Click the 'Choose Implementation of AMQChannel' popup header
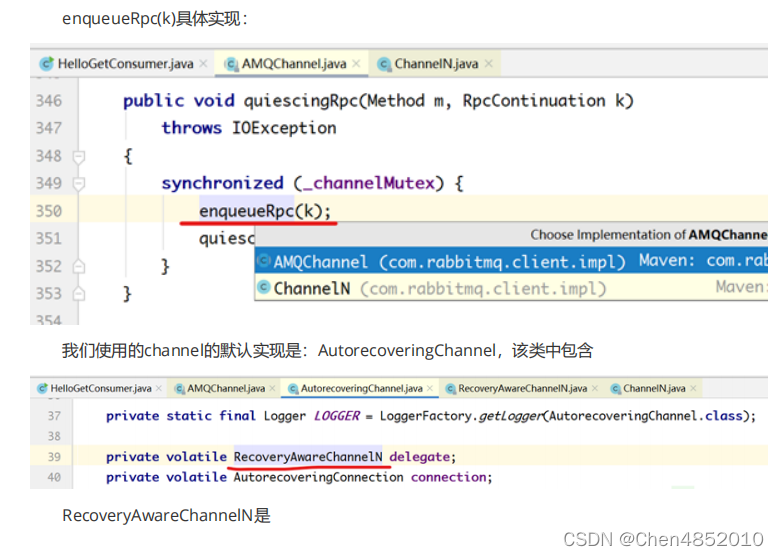Screen dimensions: 779x556 [x=511, y=235]
